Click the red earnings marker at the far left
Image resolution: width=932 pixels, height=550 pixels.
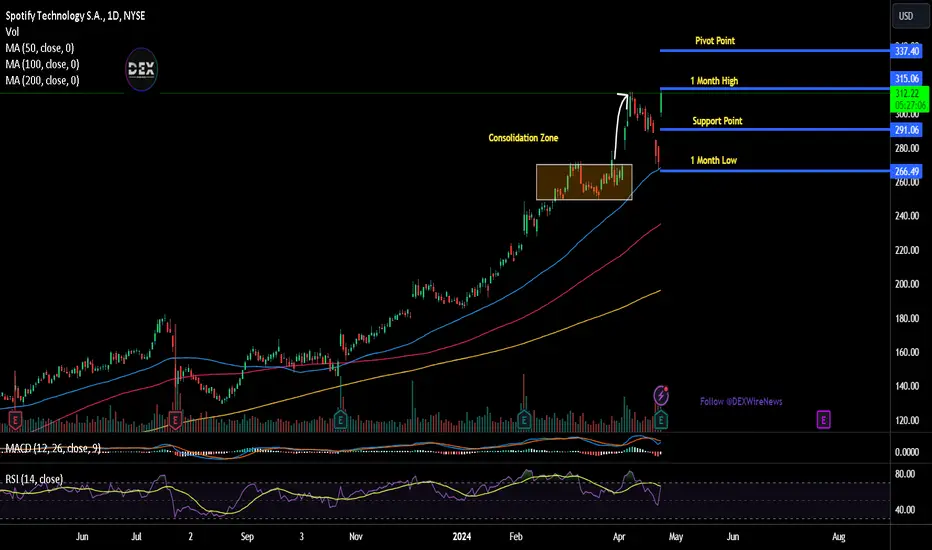[x=15, y=420]
